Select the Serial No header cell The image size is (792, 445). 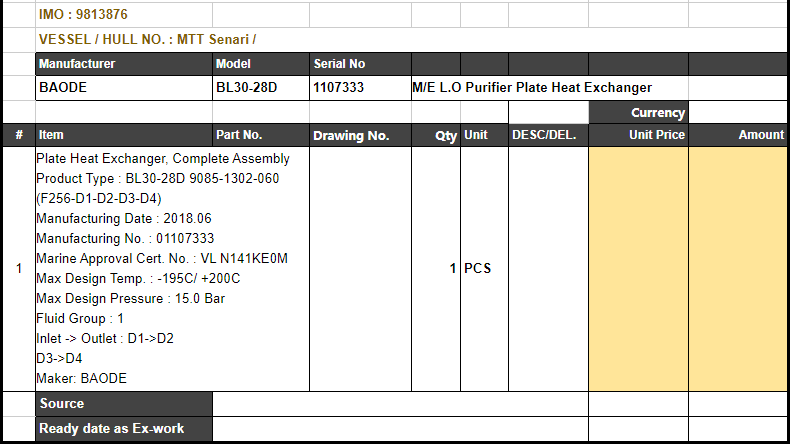pyautogui.click(x=360, y=64)
